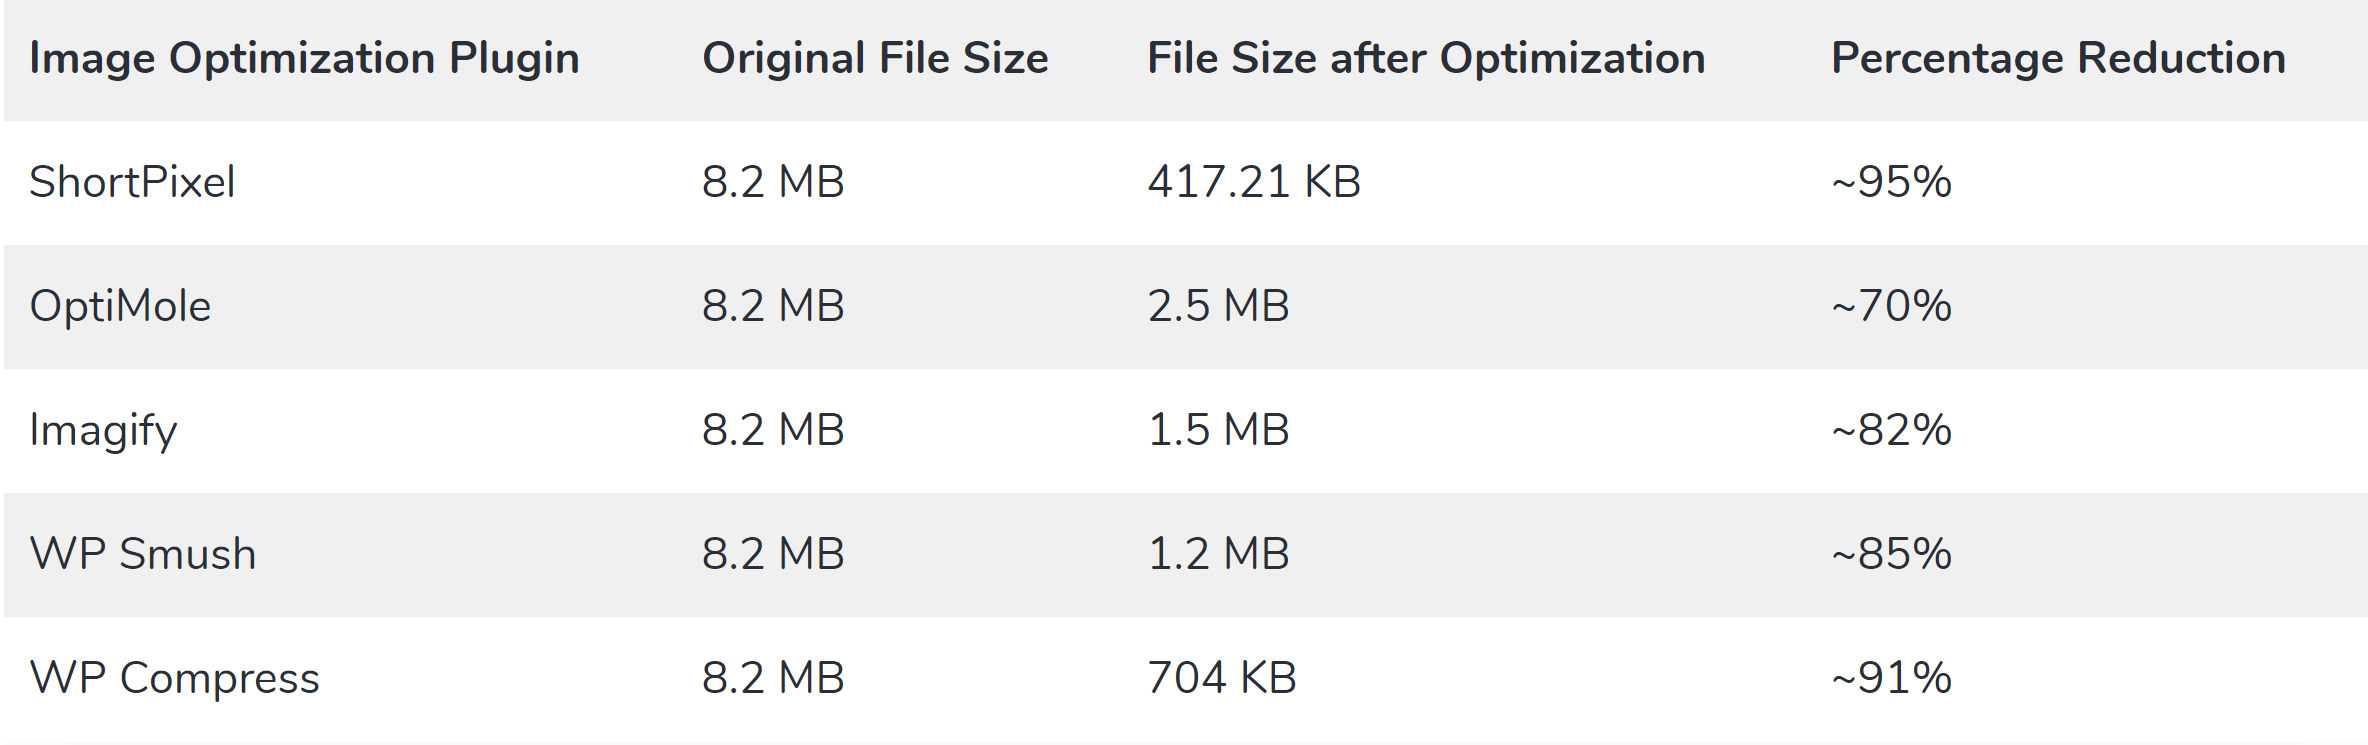Click the ~70% reduction value
Viewport: 2368px width, 745px height.
(x=1891, y=306)
